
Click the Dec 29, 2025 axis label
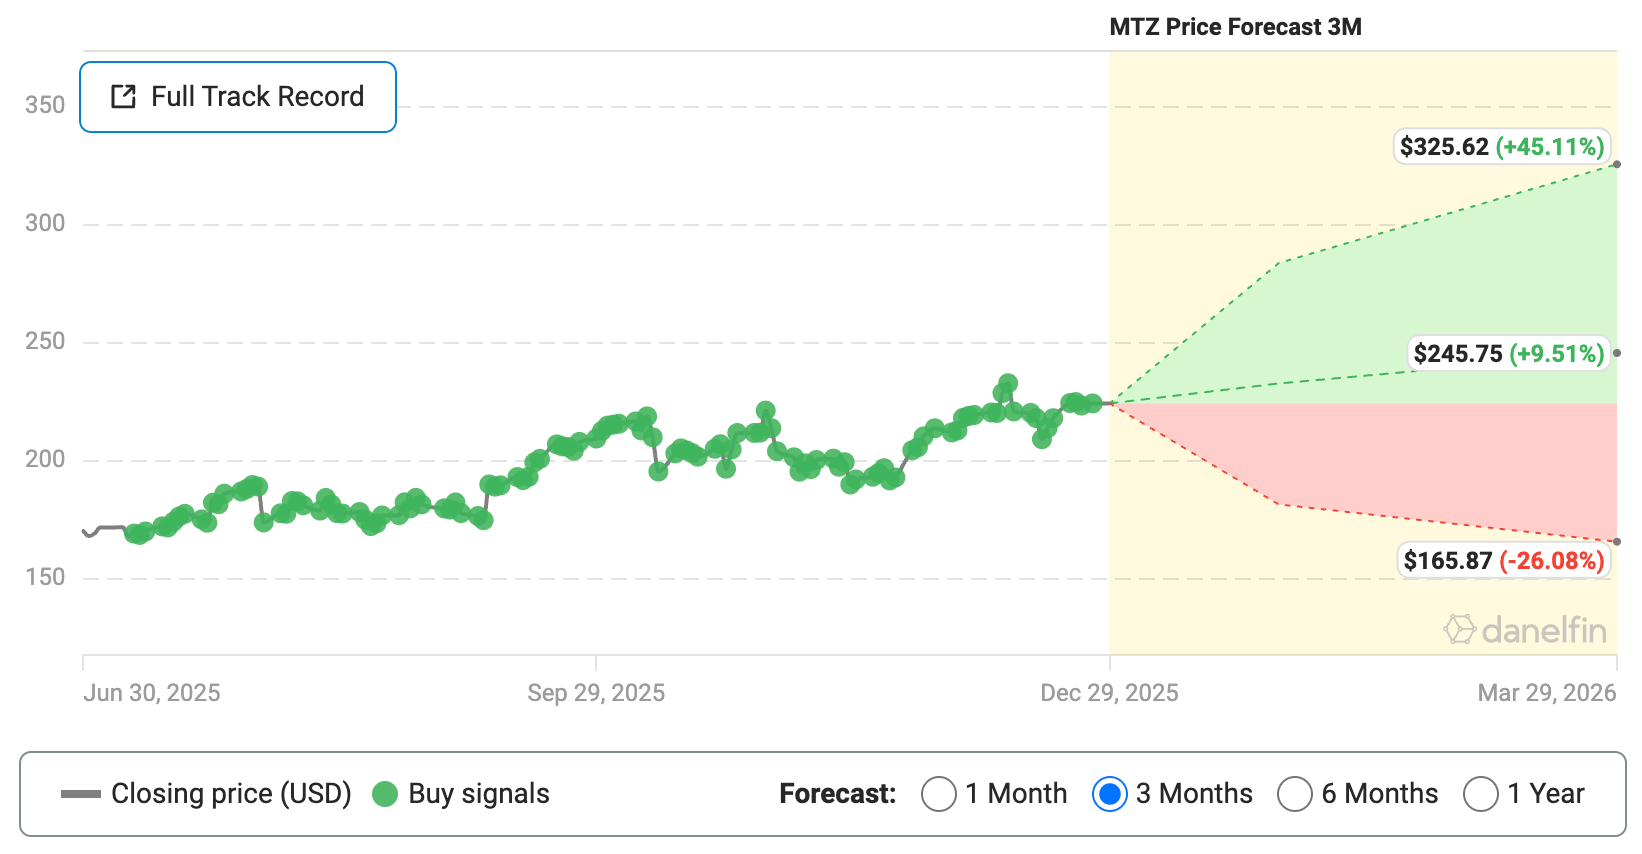click(1109, 691)
